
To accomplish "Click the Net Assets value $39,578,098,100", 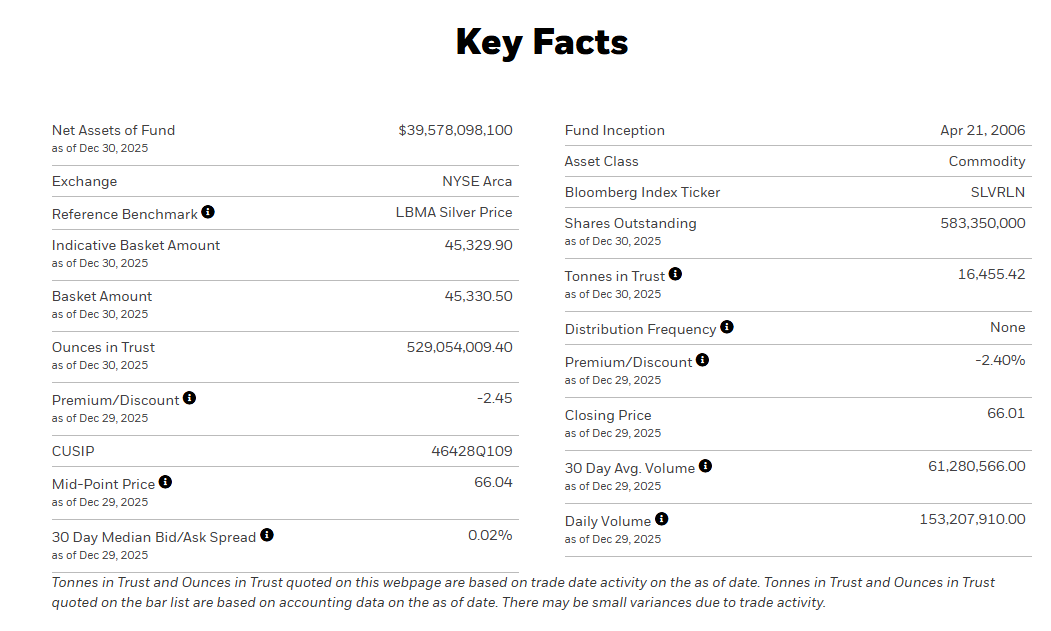I will pos(455,130).
